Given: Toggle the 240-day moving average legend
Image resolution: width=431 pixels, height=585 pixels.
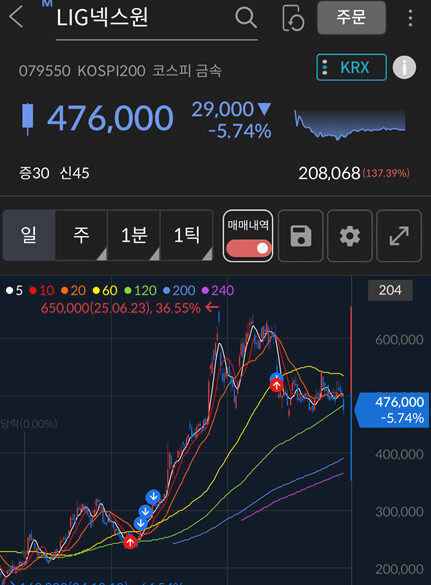Looking at the screenshot, I should (x=218, y=290).
